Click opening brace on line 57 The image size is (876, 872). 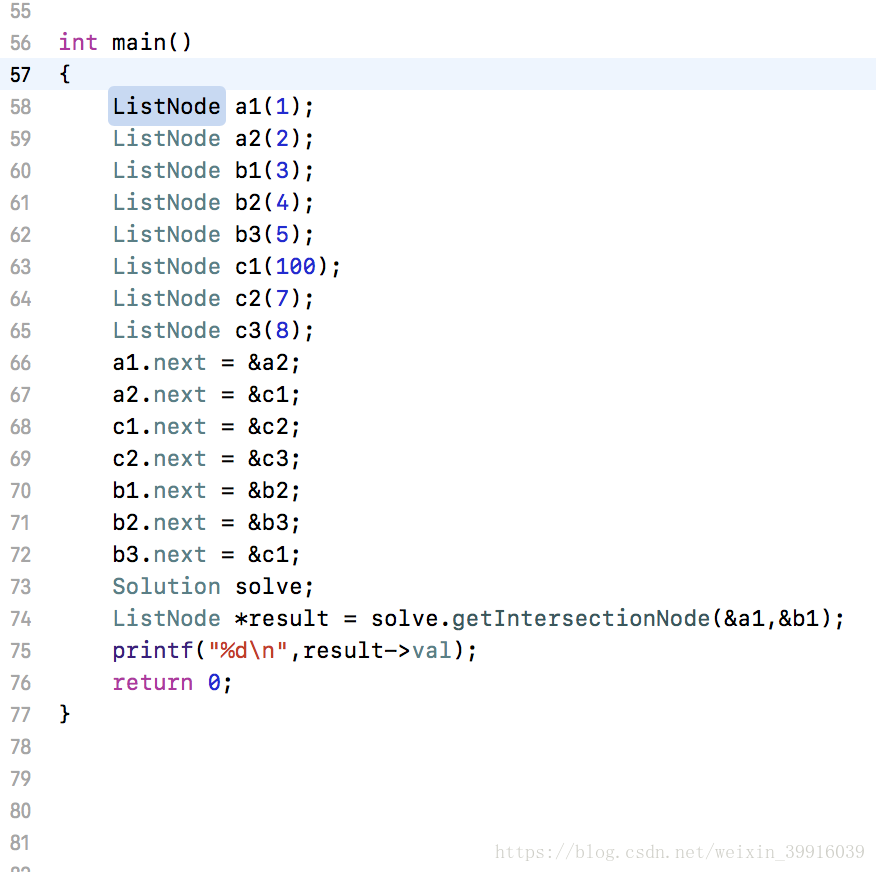point(65,74)
